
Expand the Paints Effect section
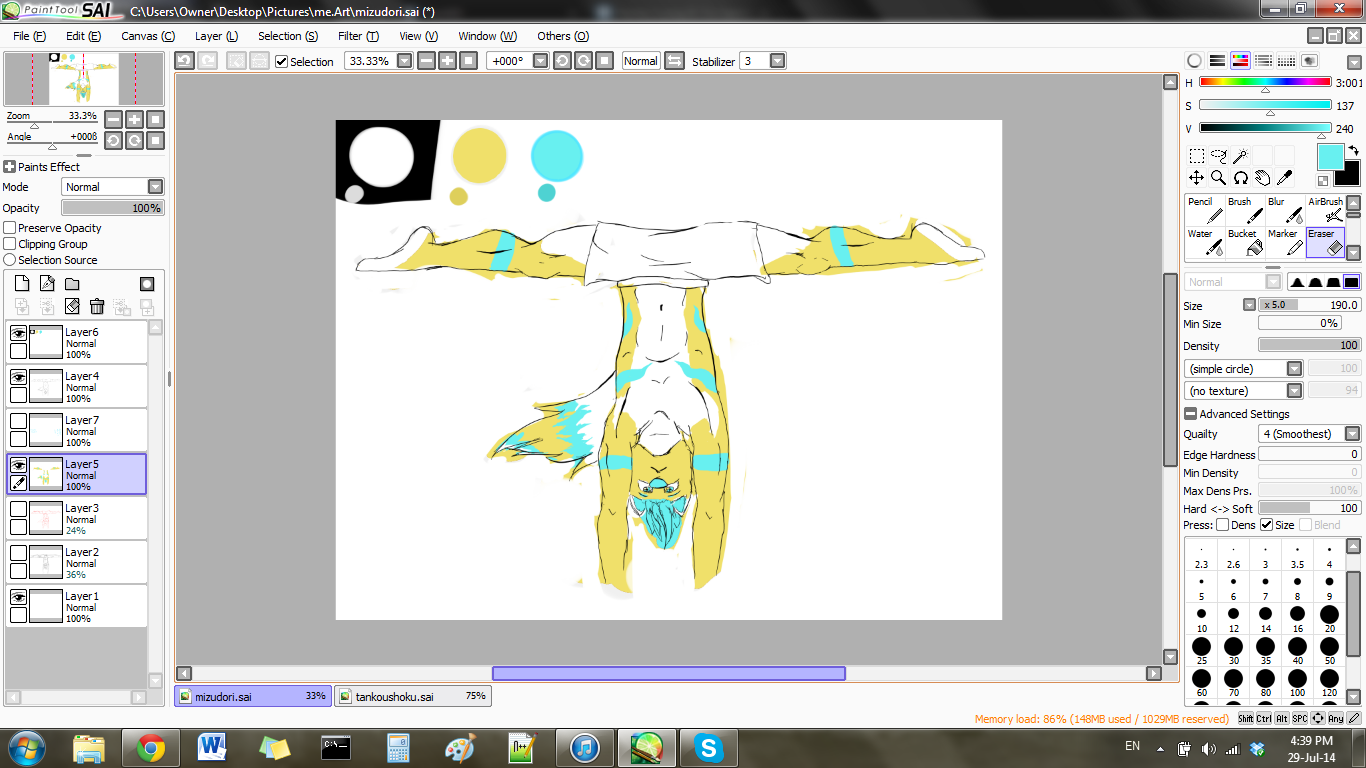click(x=10, y=167)
